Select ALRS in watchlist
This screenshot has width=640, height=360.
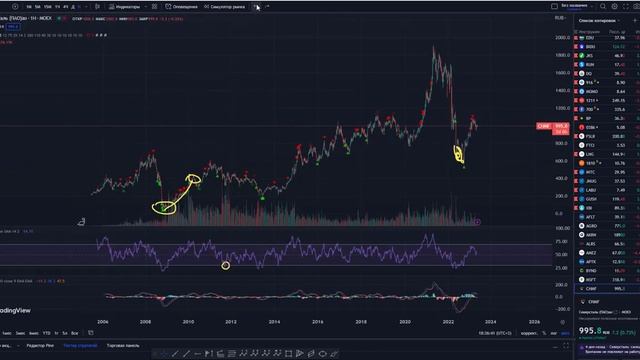pos(607,244)
